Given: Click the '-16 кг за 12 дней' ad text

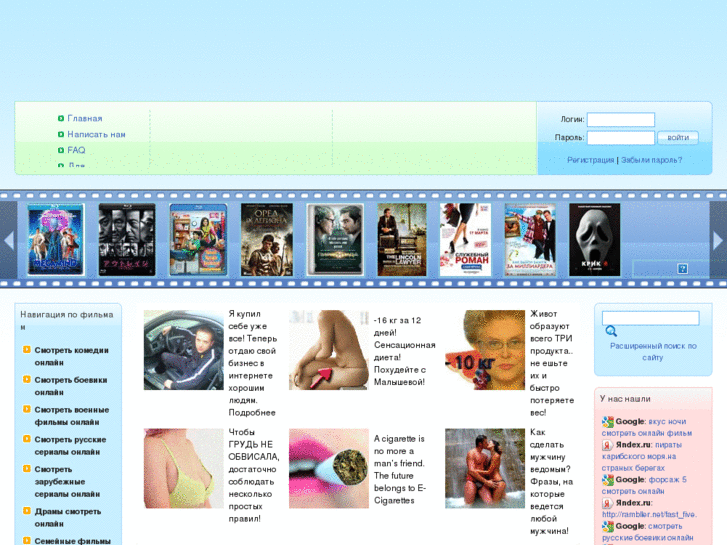Looking at the screenshot, I should coord(404,351).
